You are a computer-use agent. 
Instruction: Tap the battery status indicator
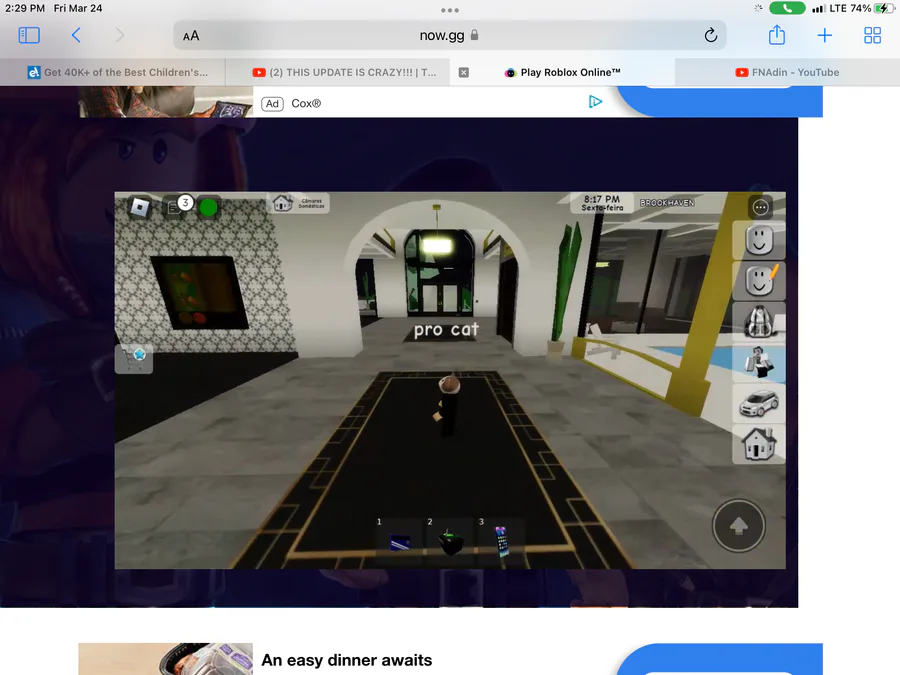(883, 8)
